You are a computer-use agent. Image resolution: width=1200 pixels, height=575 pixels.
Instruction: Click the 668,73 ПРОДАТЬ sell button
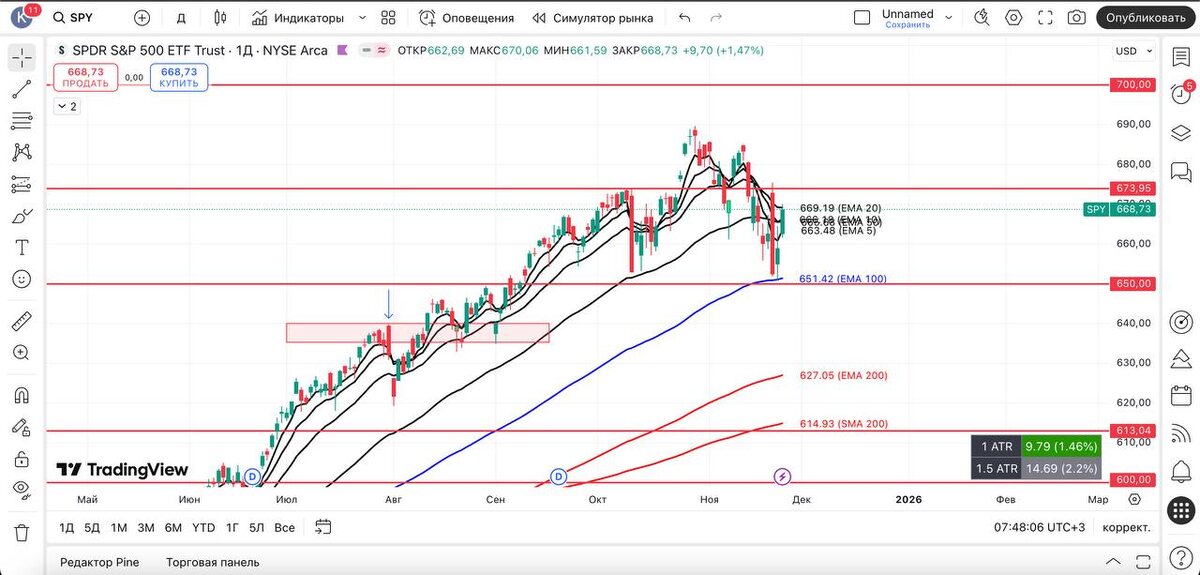(x=86, y=78)
